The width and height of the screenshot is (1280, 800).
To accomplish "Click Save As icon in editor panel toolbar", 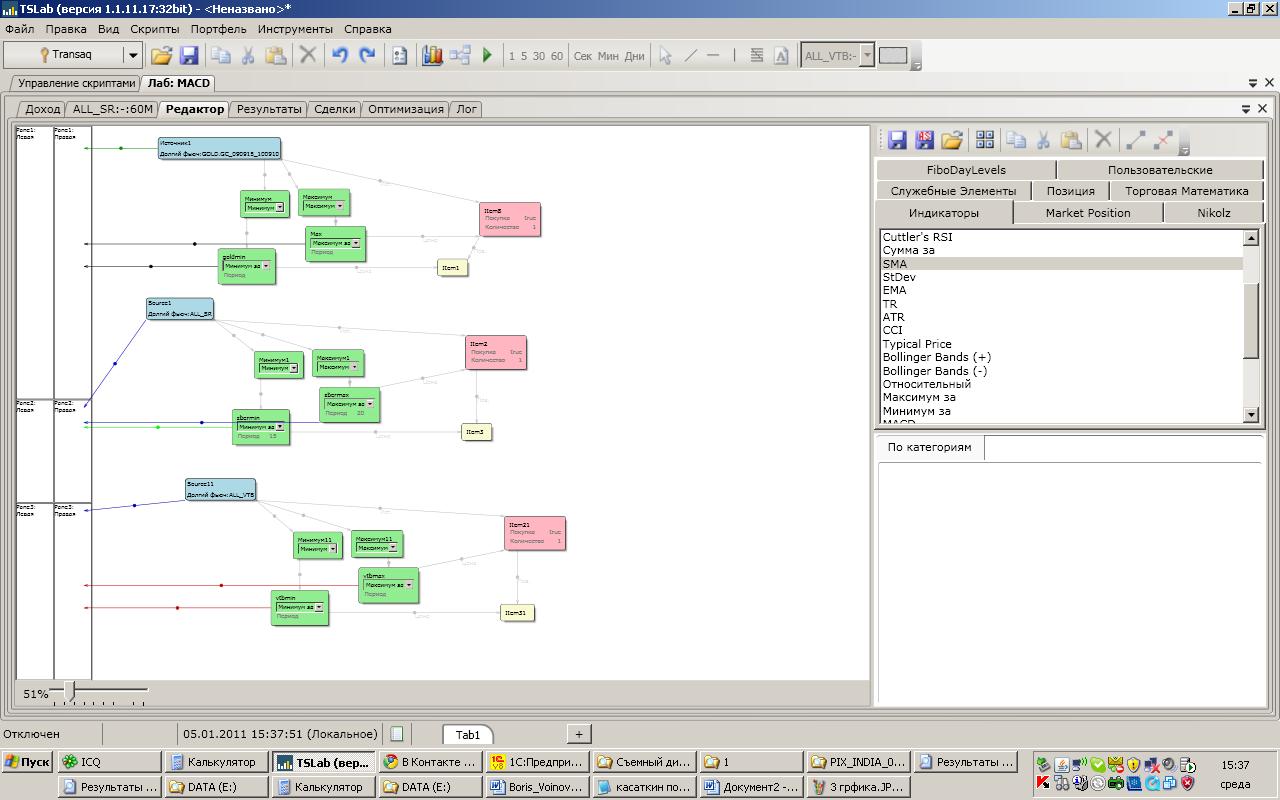I will tap(925, 140).
